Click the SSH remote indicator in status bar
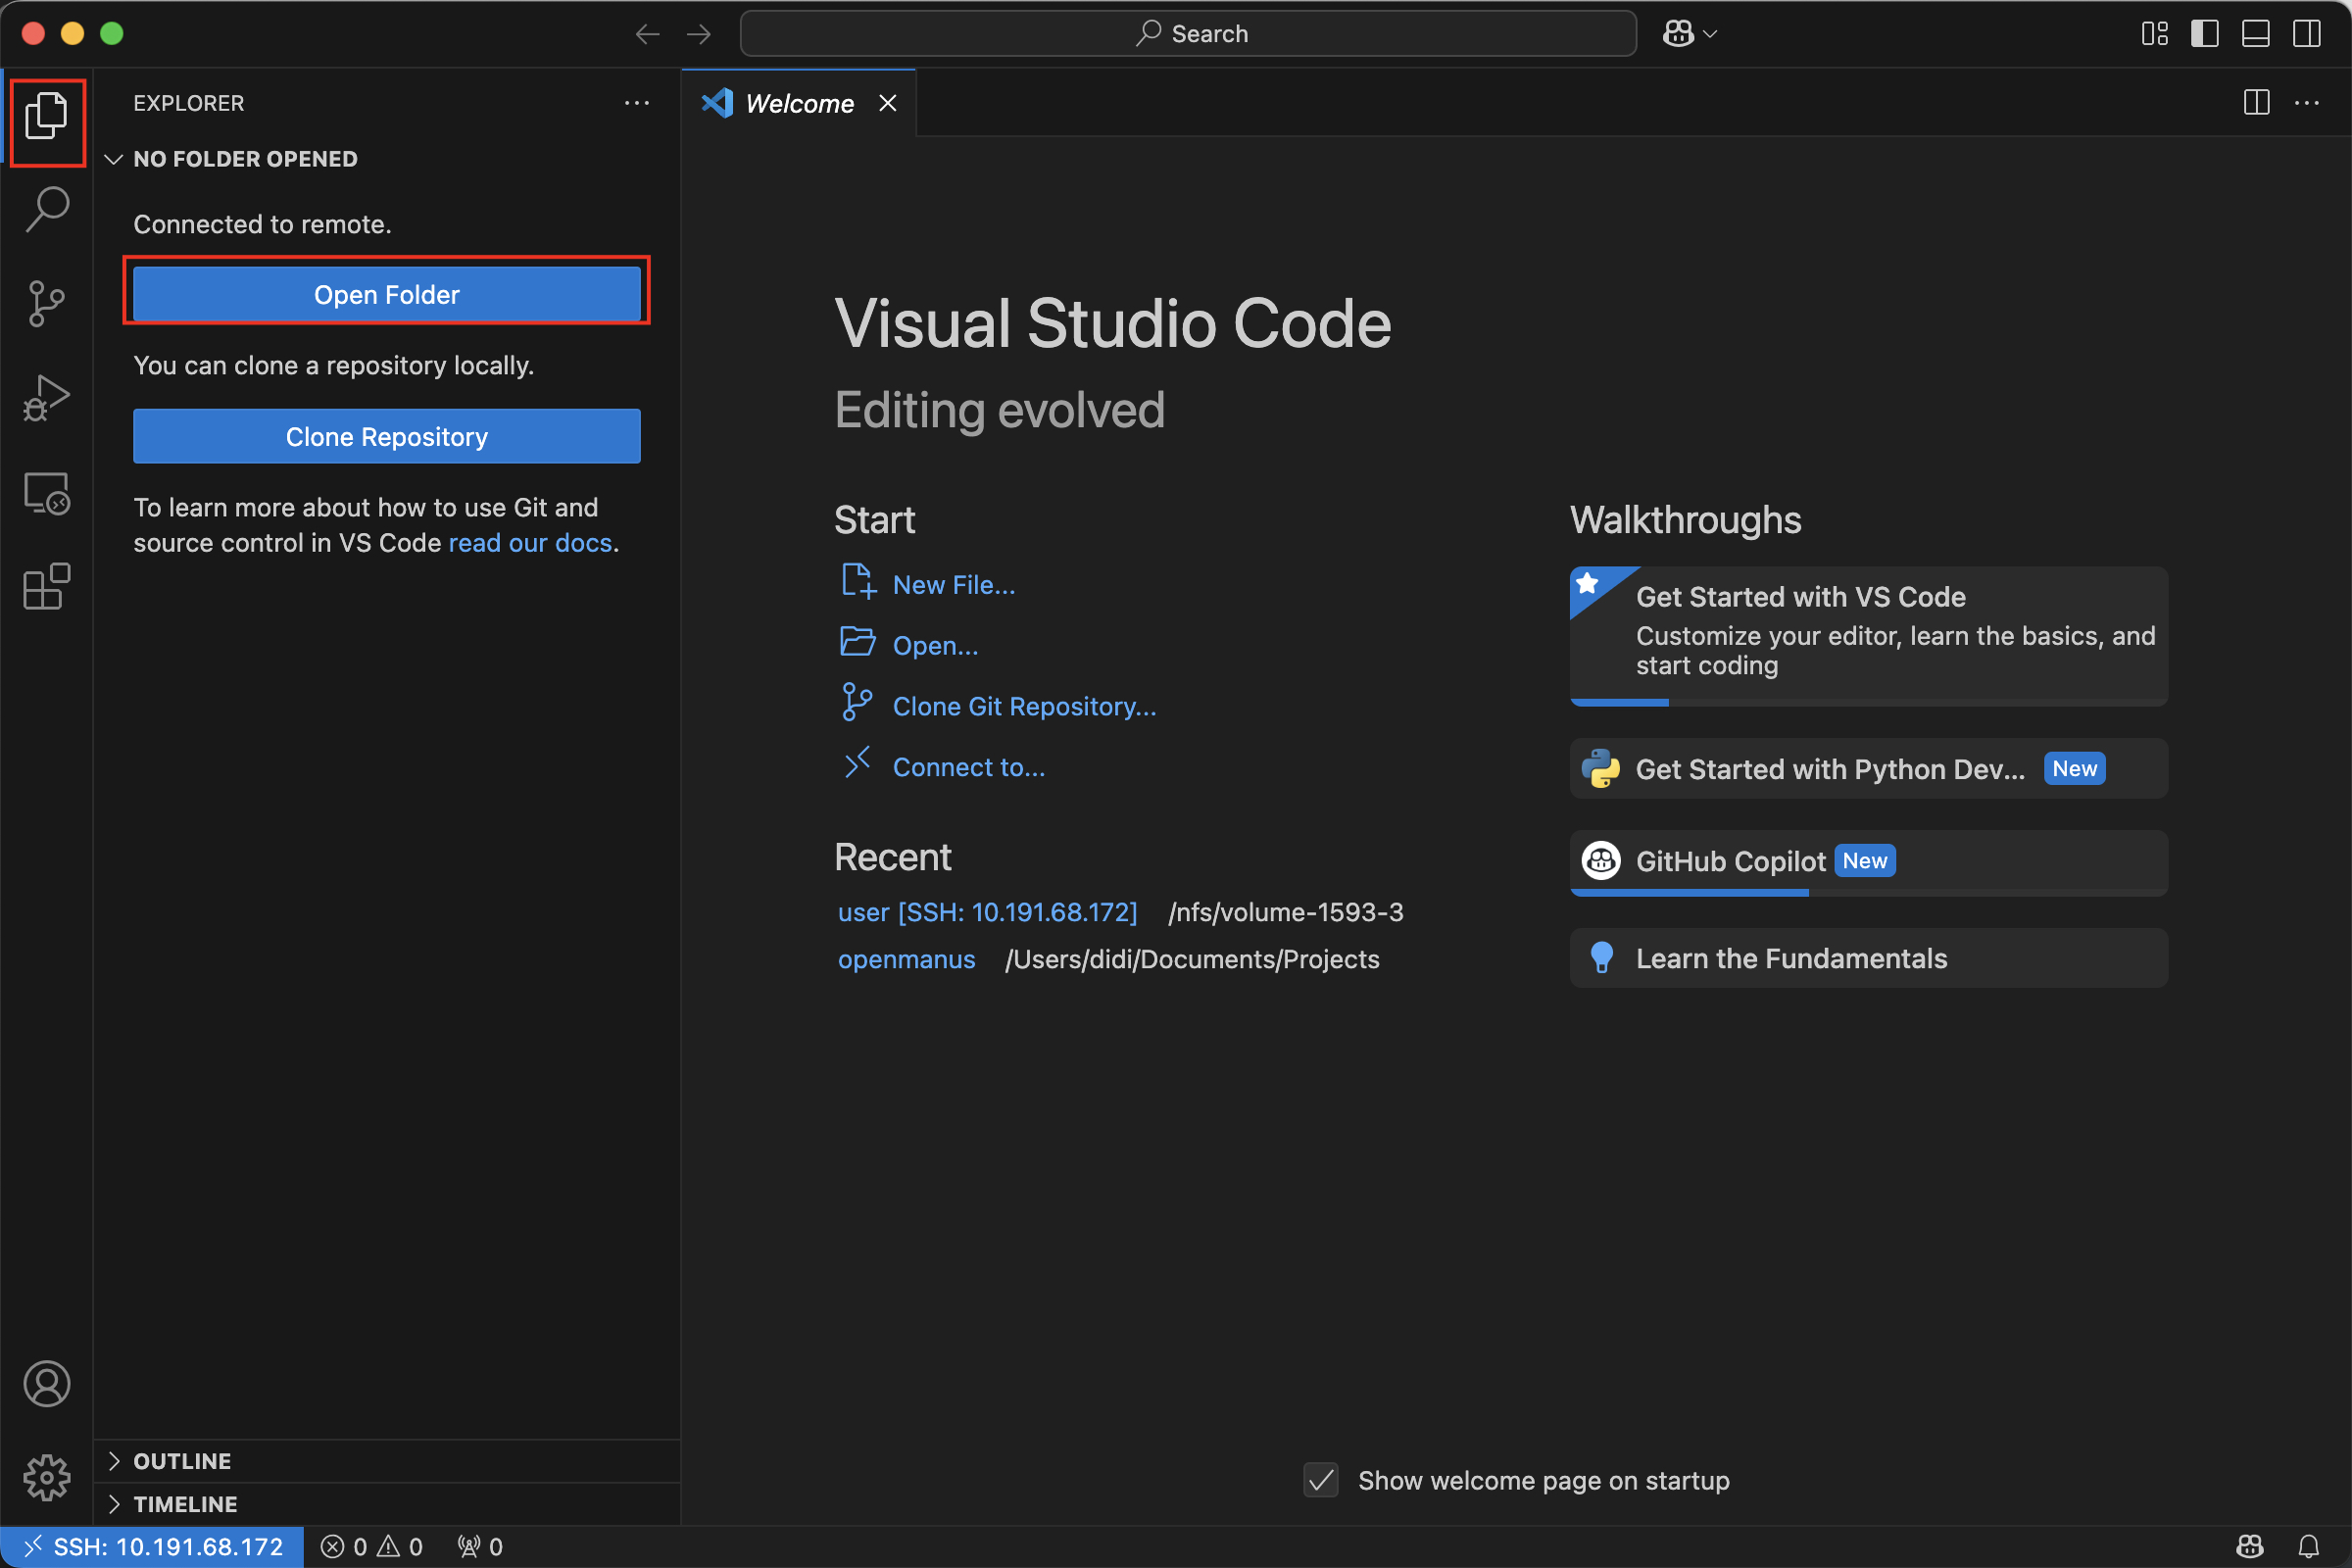Viewport: 2352px width, 1568px height. [153, 1547]
